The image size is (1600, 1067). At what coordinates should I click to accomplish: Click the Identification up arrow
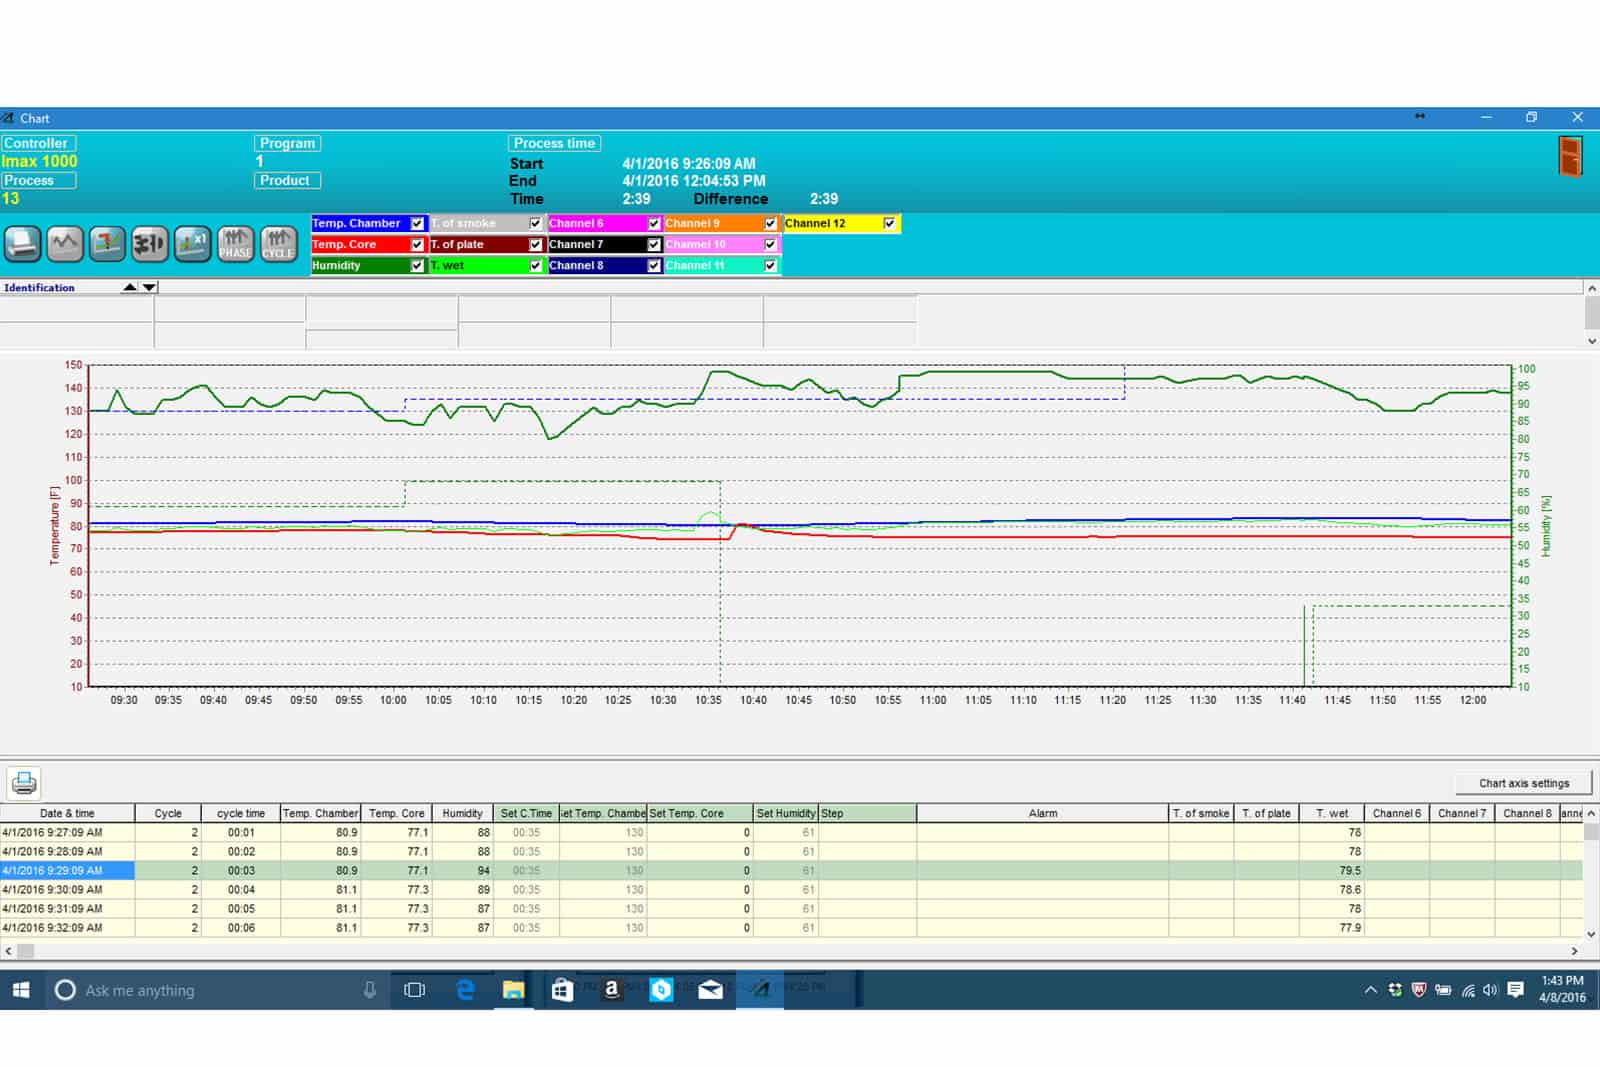(x=129, y=288)
